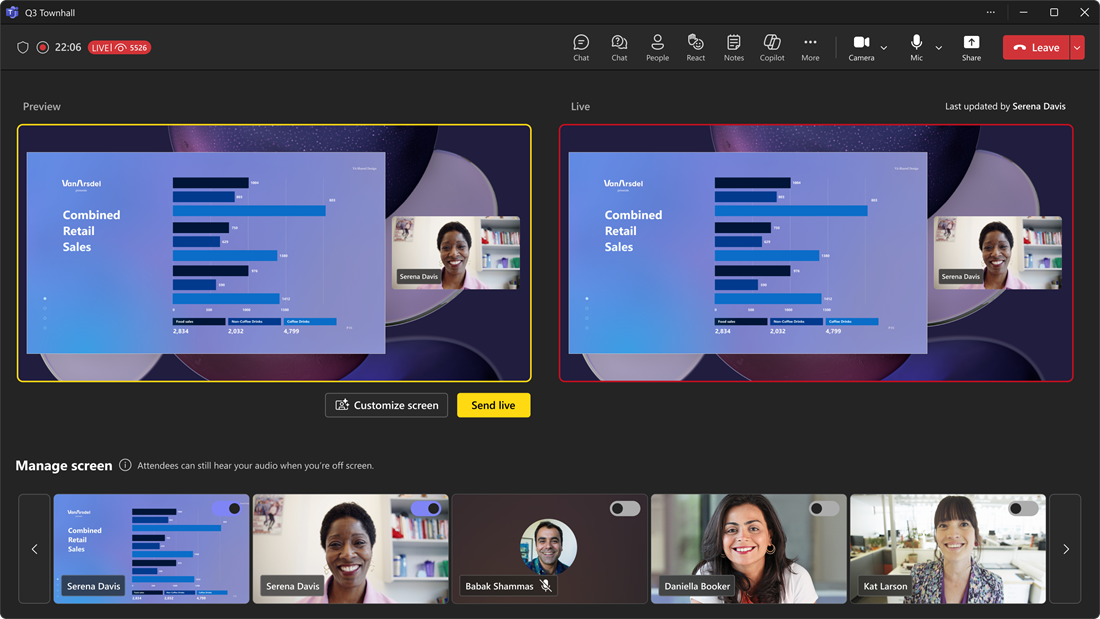
Task: Open the React menu
Action: point(695,48)
